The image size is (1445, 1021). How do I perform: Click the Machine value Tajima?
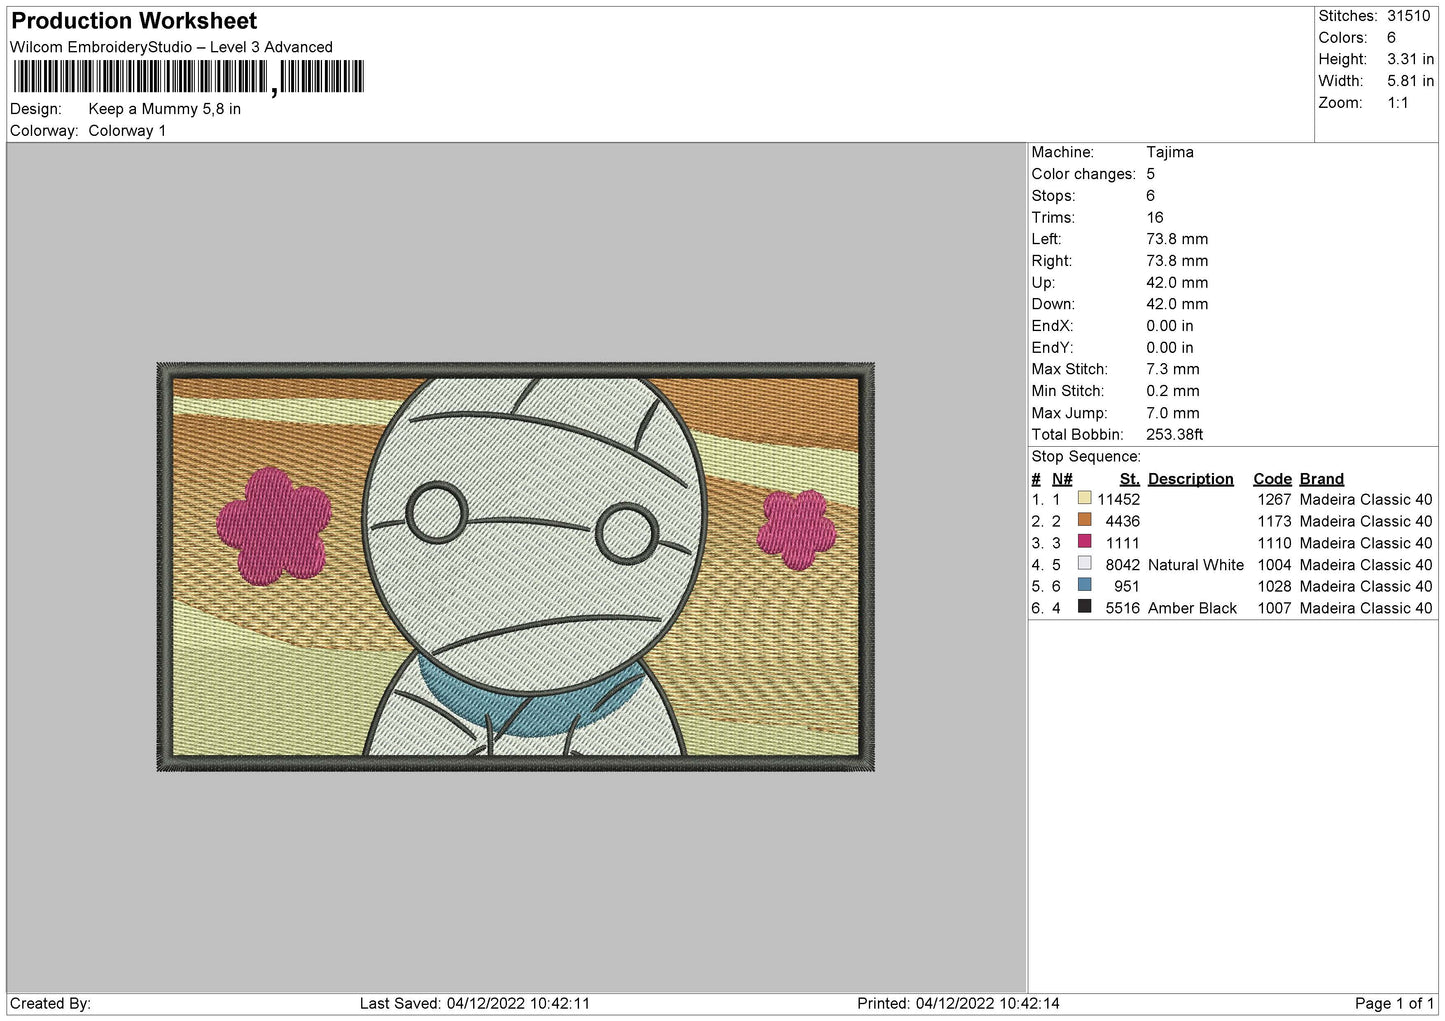pos(1169,152)
